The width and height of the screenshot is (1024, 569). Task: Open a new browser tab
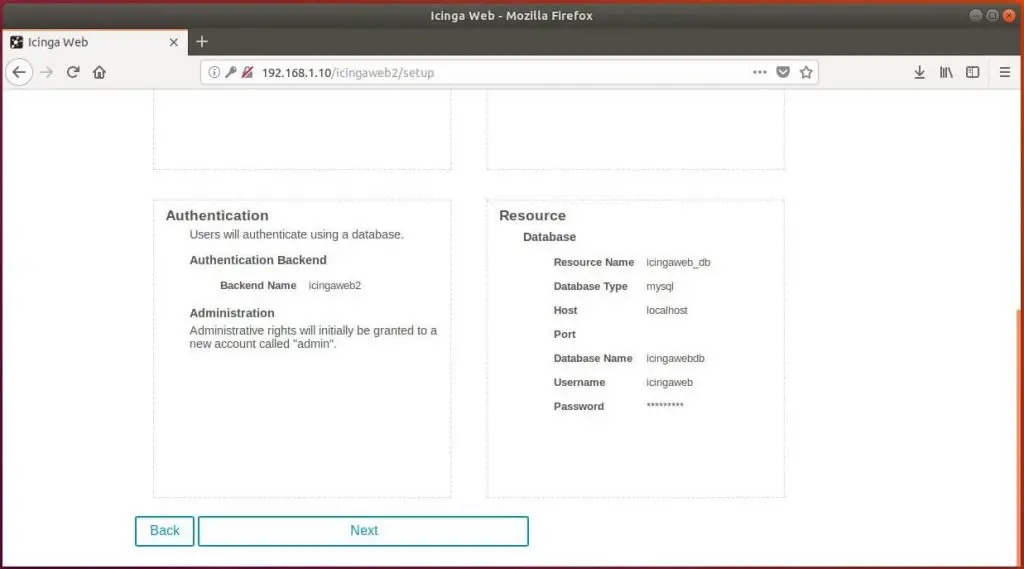[x=202, y=42]
